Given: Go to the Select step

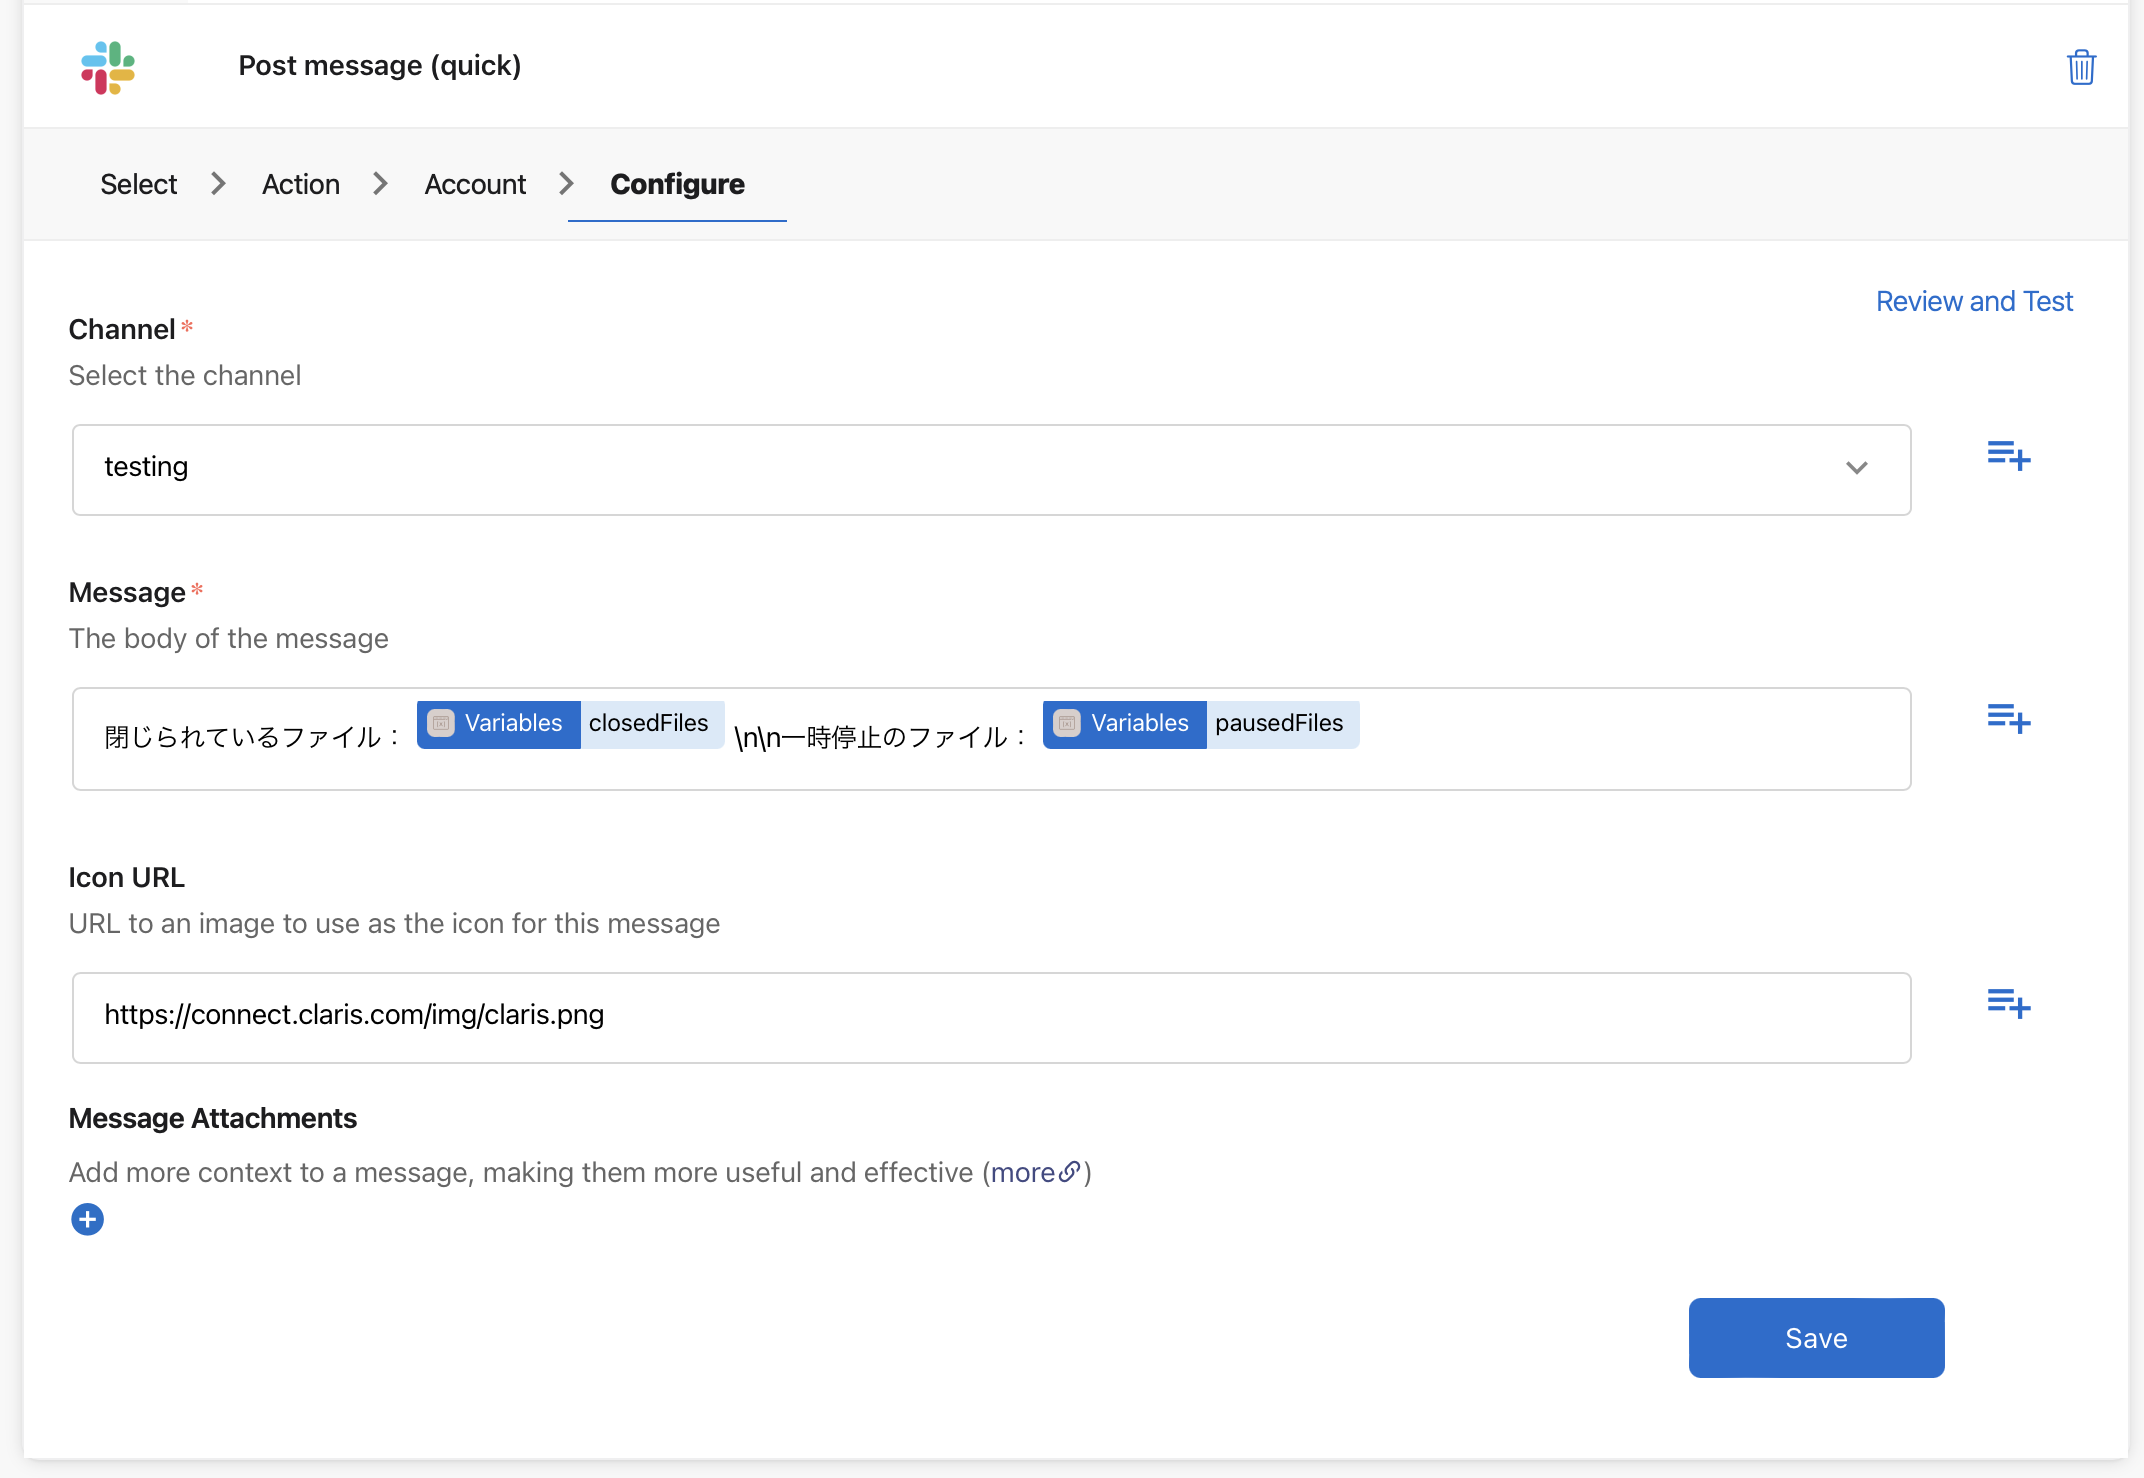Looking at the screenshot, I should tap(138, 184).
